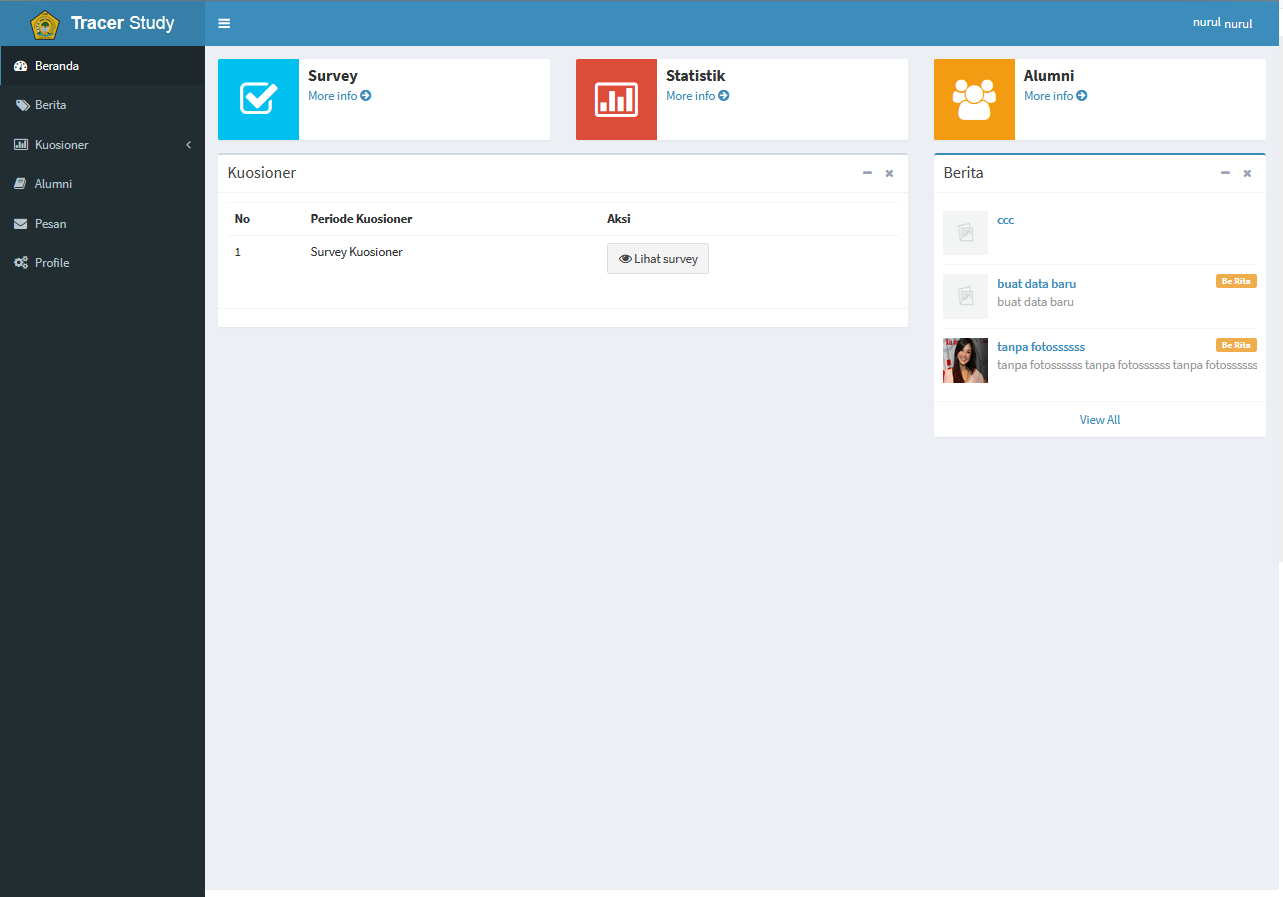Viewport: 1283px width, 897px height.
Task: Collapse the Kuosioner panel with minus icon
Action: [867, 173]
